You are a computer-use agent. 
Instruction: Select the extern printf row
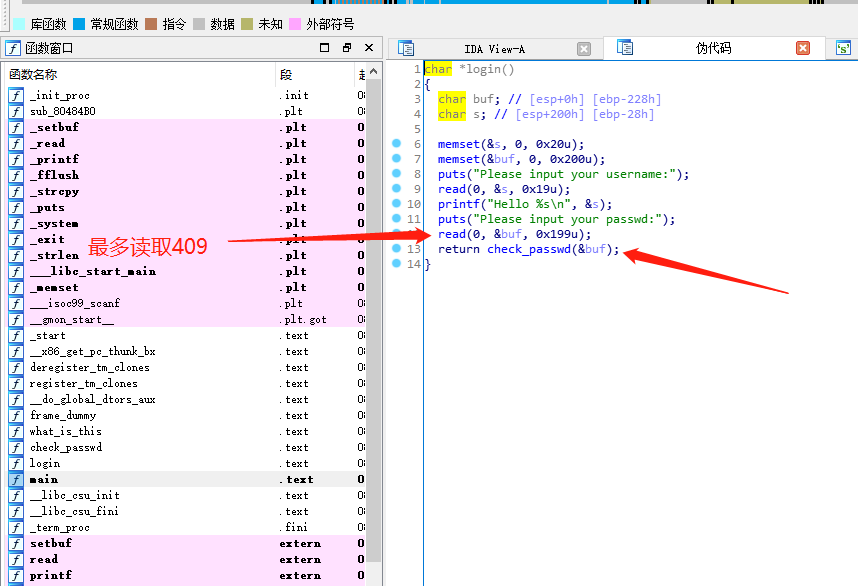186,576
